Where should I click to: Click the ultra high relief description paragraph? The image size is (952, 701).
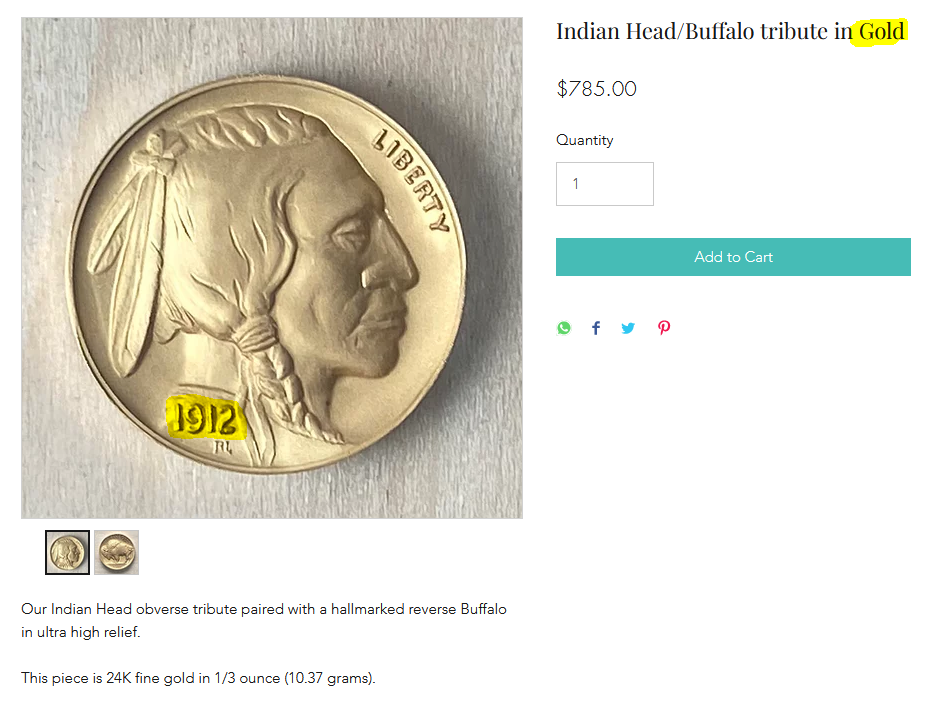pos(264,620)
